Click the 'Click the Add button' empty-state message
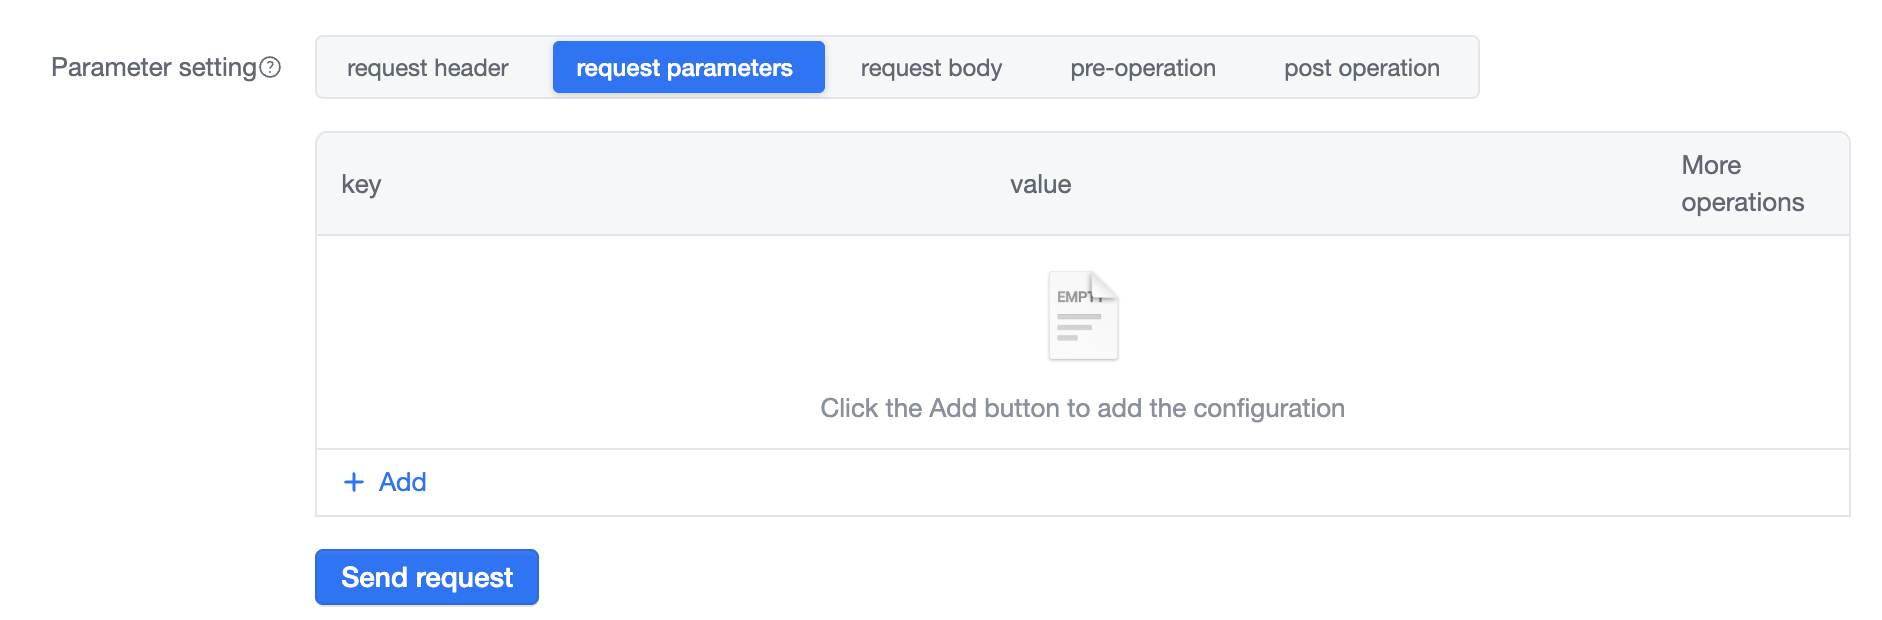This screenshot has width=1882, height=620. tap(1082, 408)
